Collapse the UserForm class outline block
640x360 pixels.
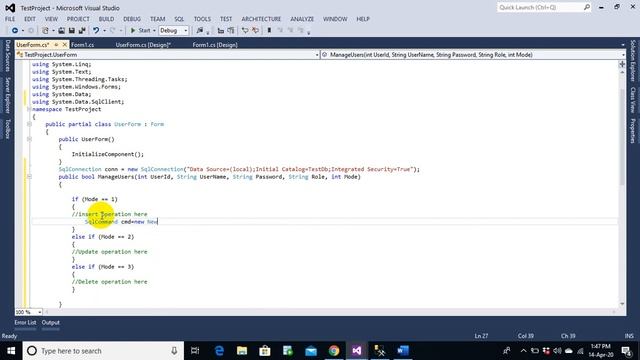(29, 124)
